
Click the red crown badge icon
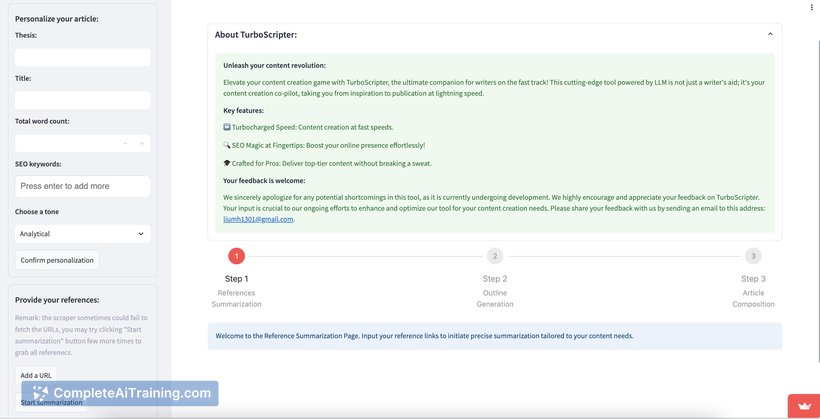[804, 406]
